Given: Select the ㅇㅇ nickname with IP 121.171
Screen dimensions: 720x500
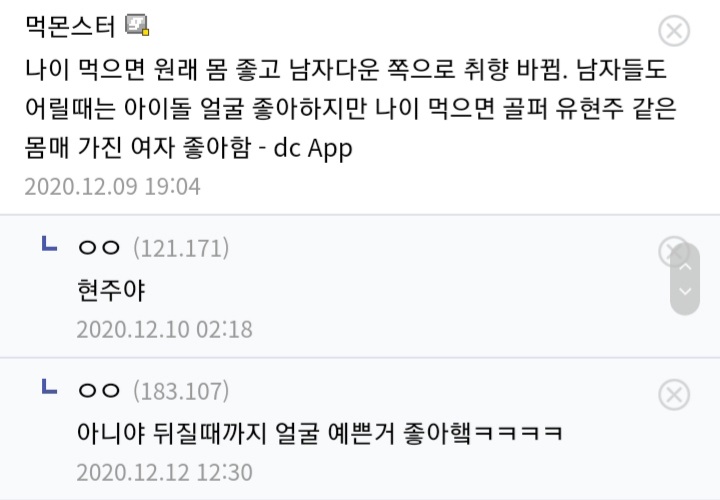Looking at the screenshot, I should pyautogui.click(x=99, y=248).
